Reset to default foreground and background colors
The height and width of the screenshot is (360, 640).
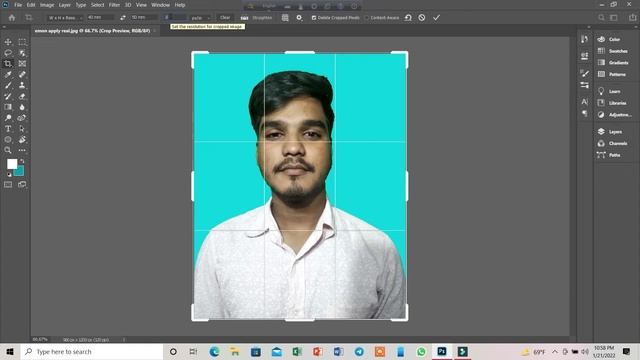9,175
